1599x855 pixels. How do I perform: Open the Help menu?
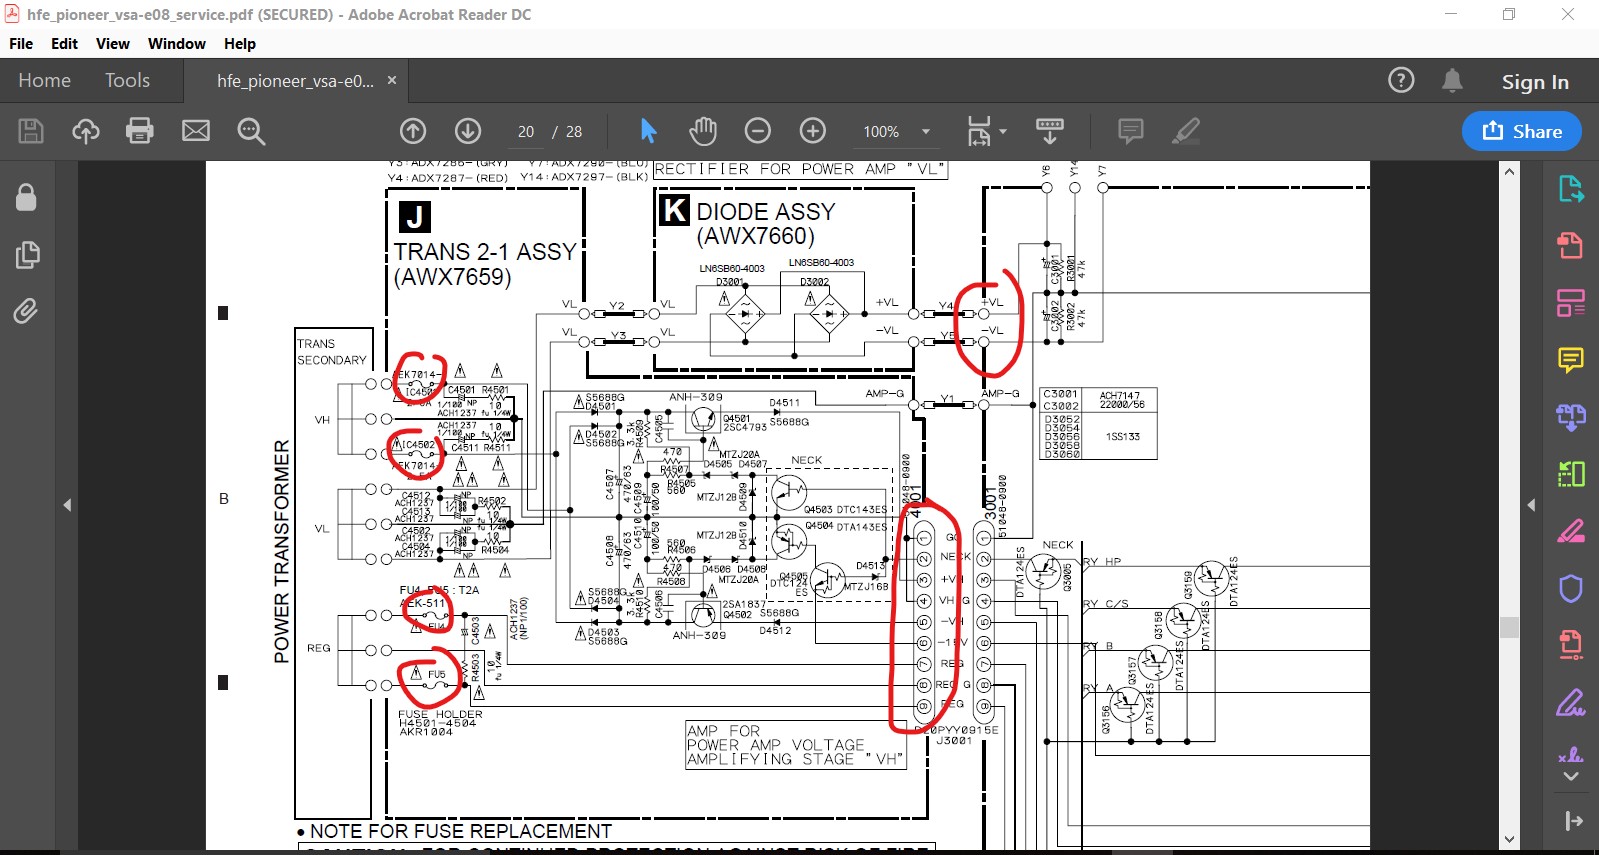click(240, 44)
